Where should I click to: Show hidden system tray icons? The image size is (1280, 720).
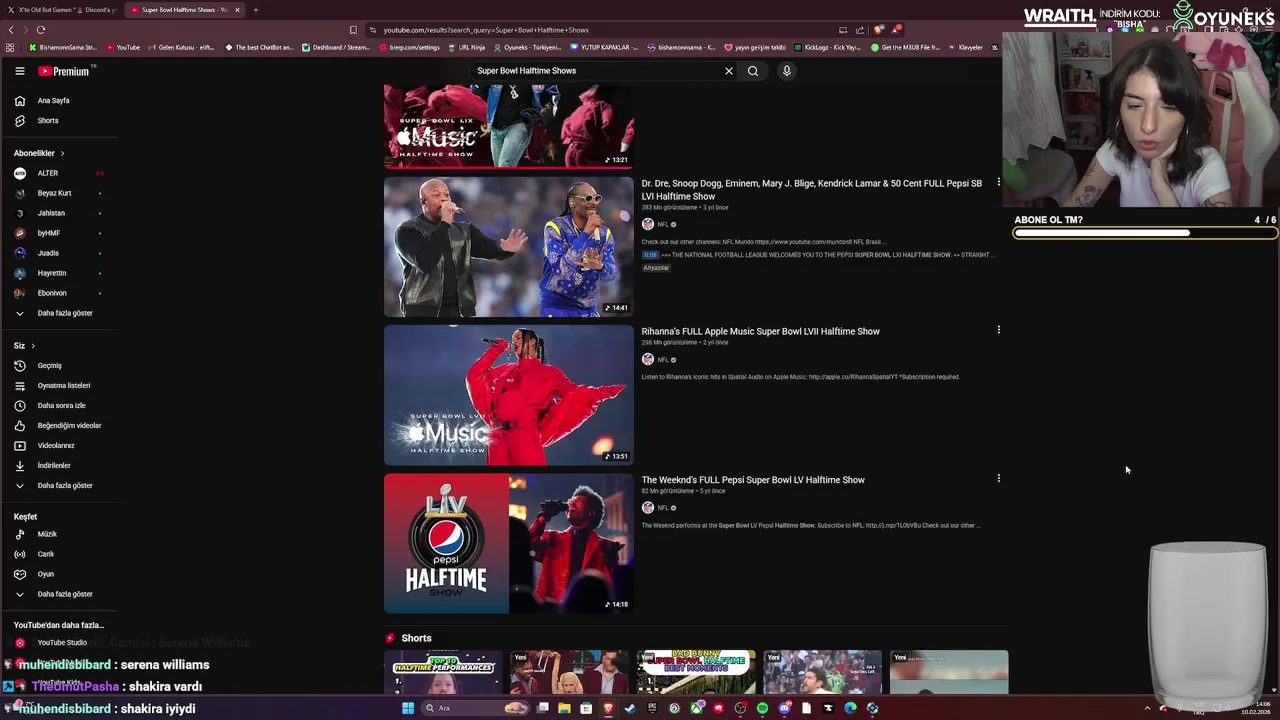click(1147, 708)
